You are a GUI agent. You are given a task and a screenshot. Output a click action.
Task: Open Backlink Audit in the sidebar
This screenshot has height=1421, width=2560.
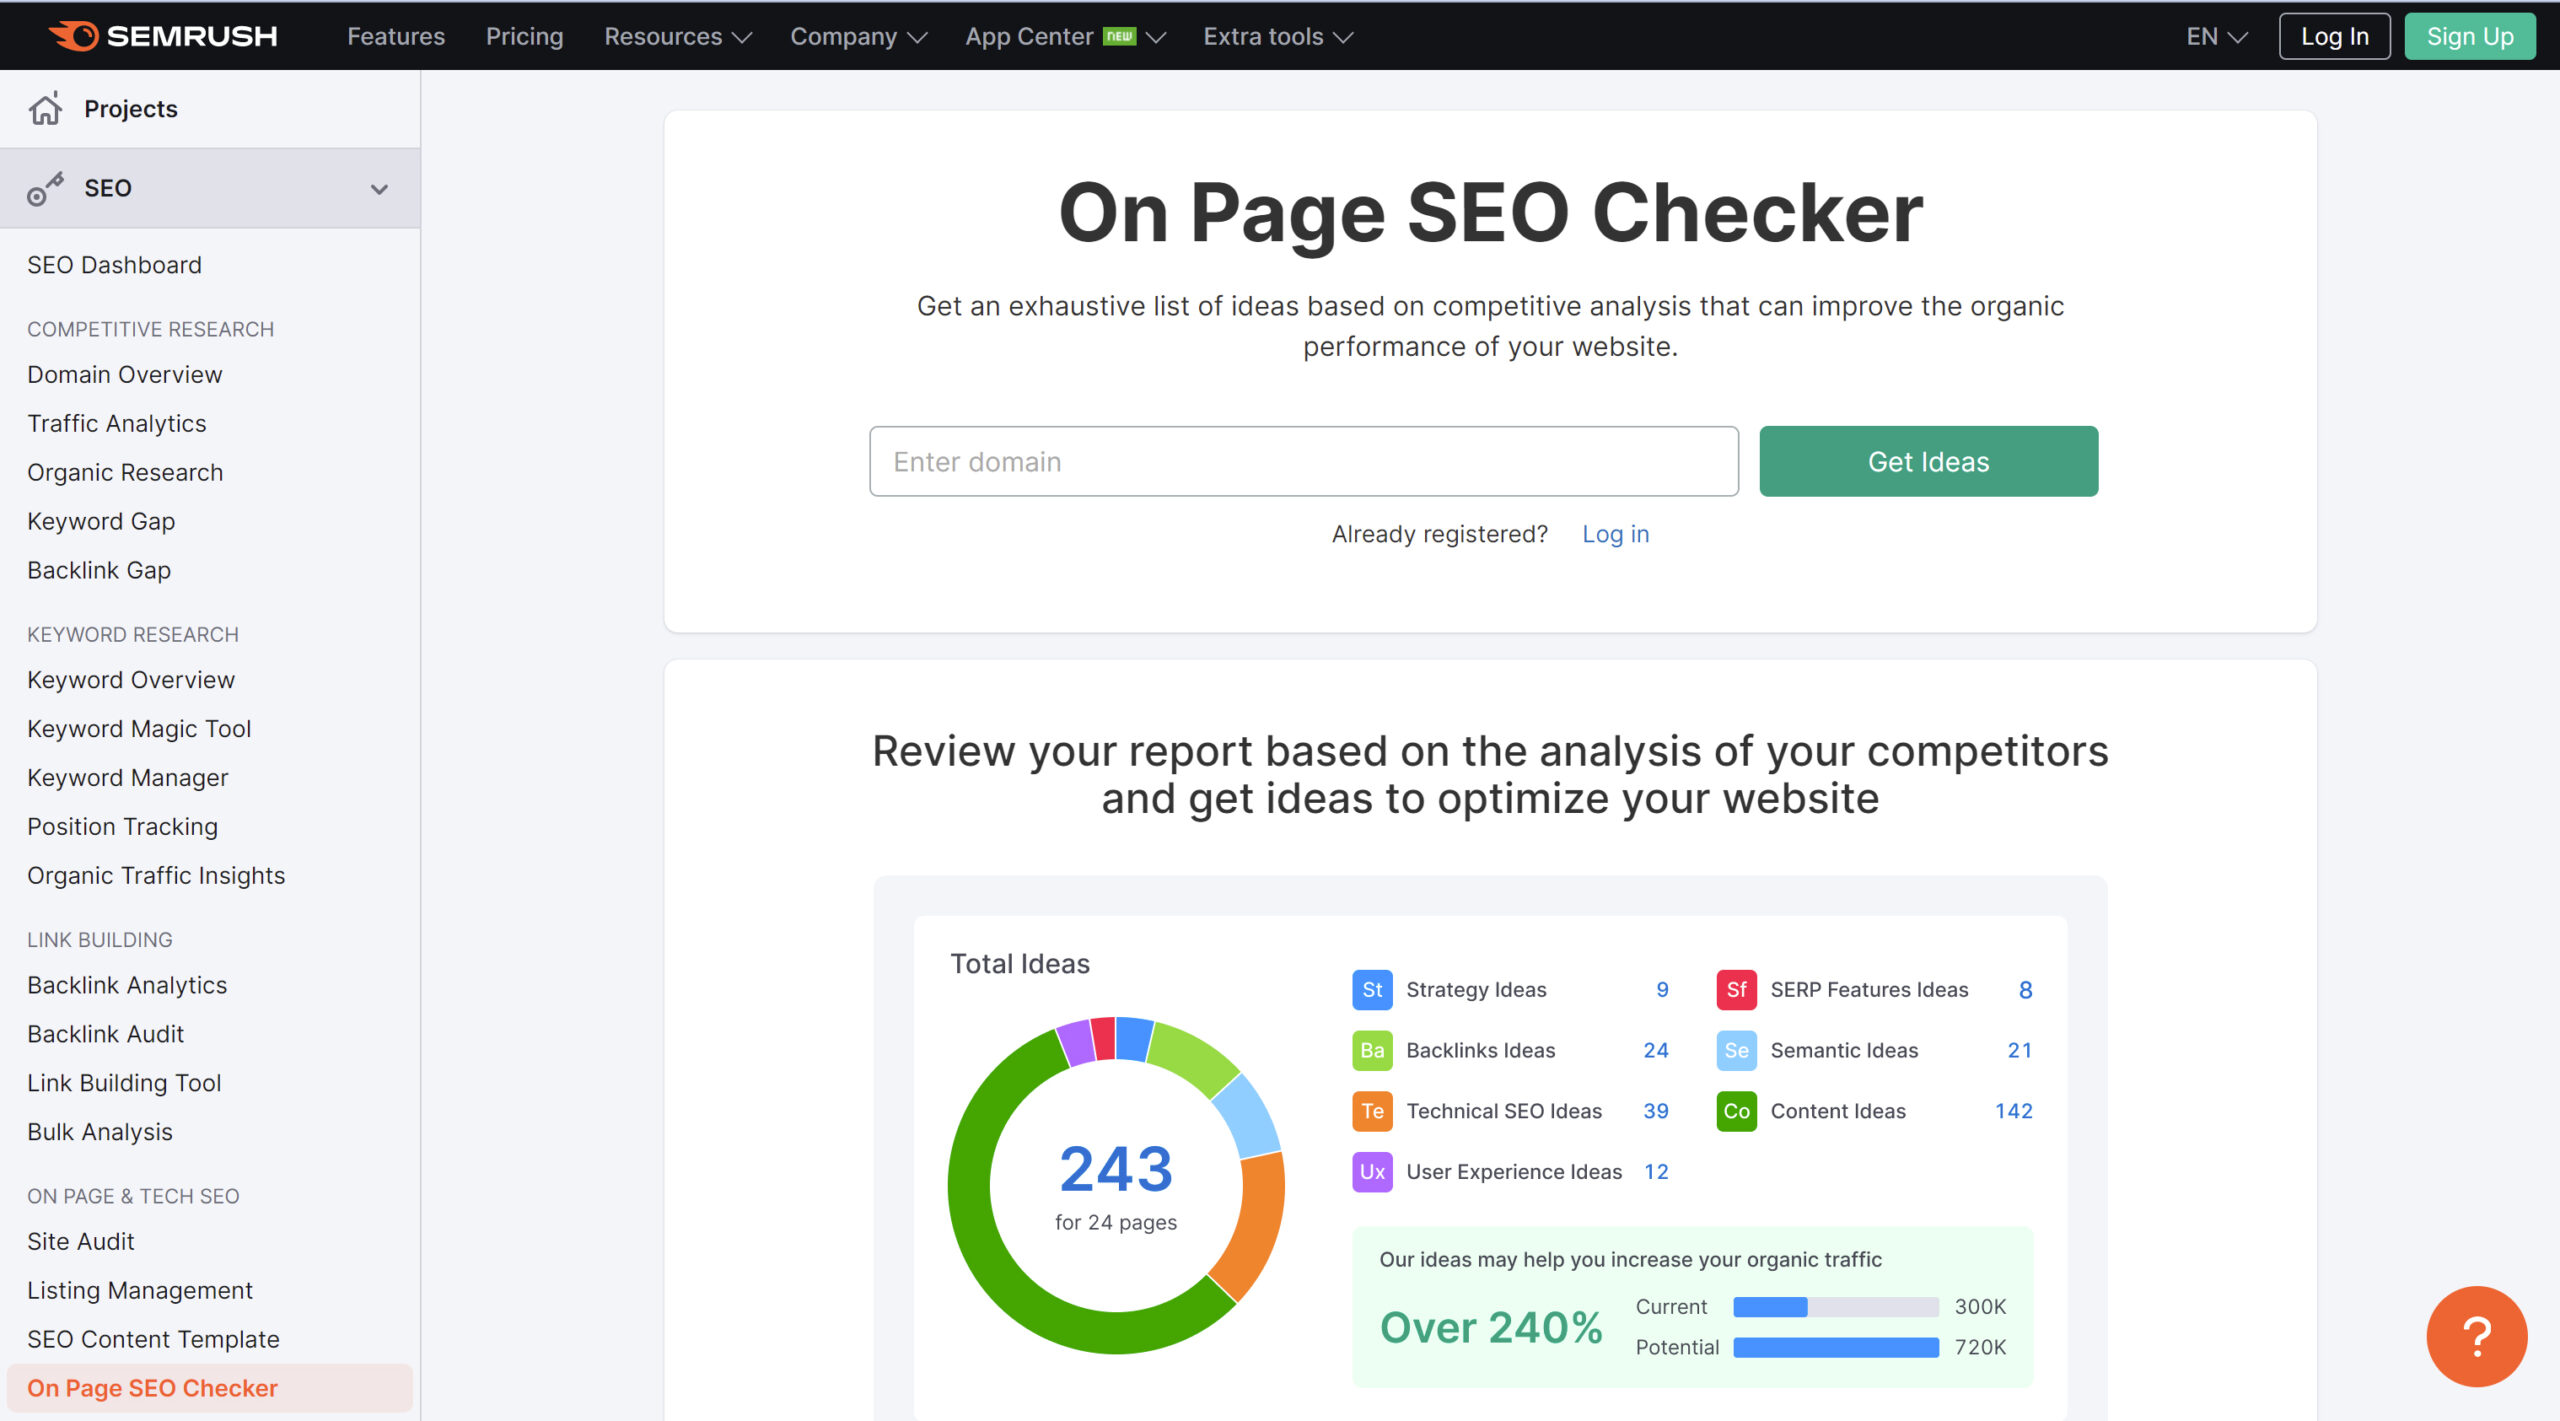[x=105, y=1034]
